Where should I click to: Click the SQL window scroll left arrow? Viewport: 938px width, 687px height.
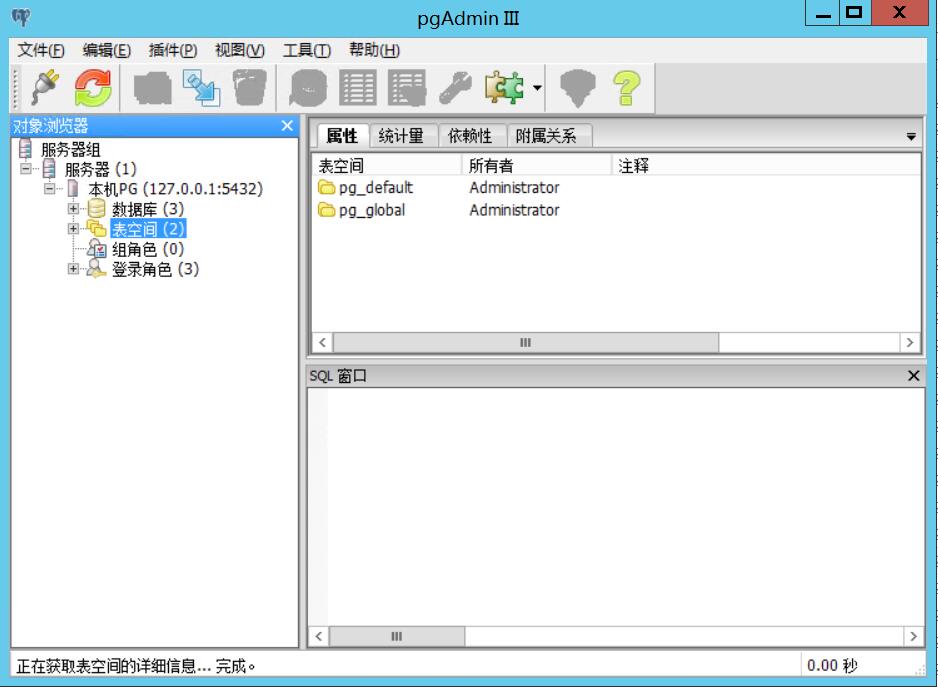(x=319, y=636)
